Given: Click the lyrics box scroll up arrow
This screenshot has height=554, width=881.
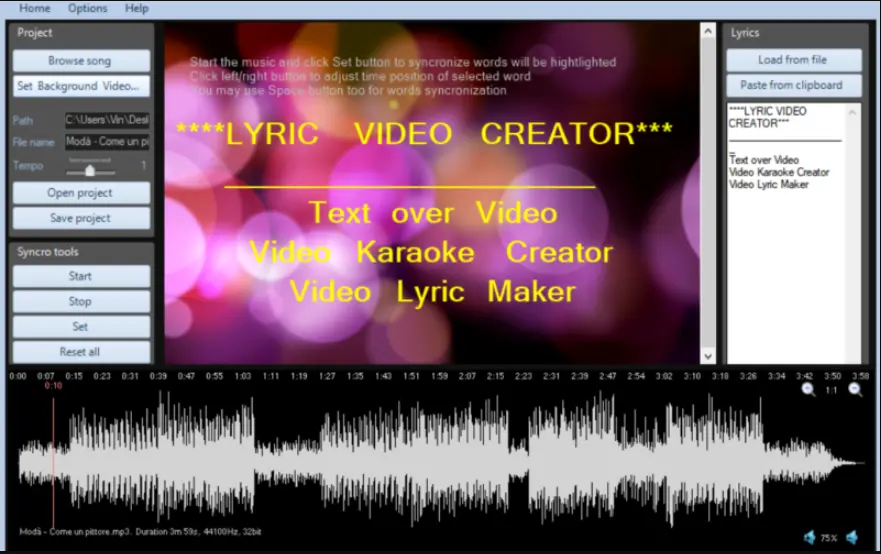Looking at the screenshot, I should tap(852, 112).
